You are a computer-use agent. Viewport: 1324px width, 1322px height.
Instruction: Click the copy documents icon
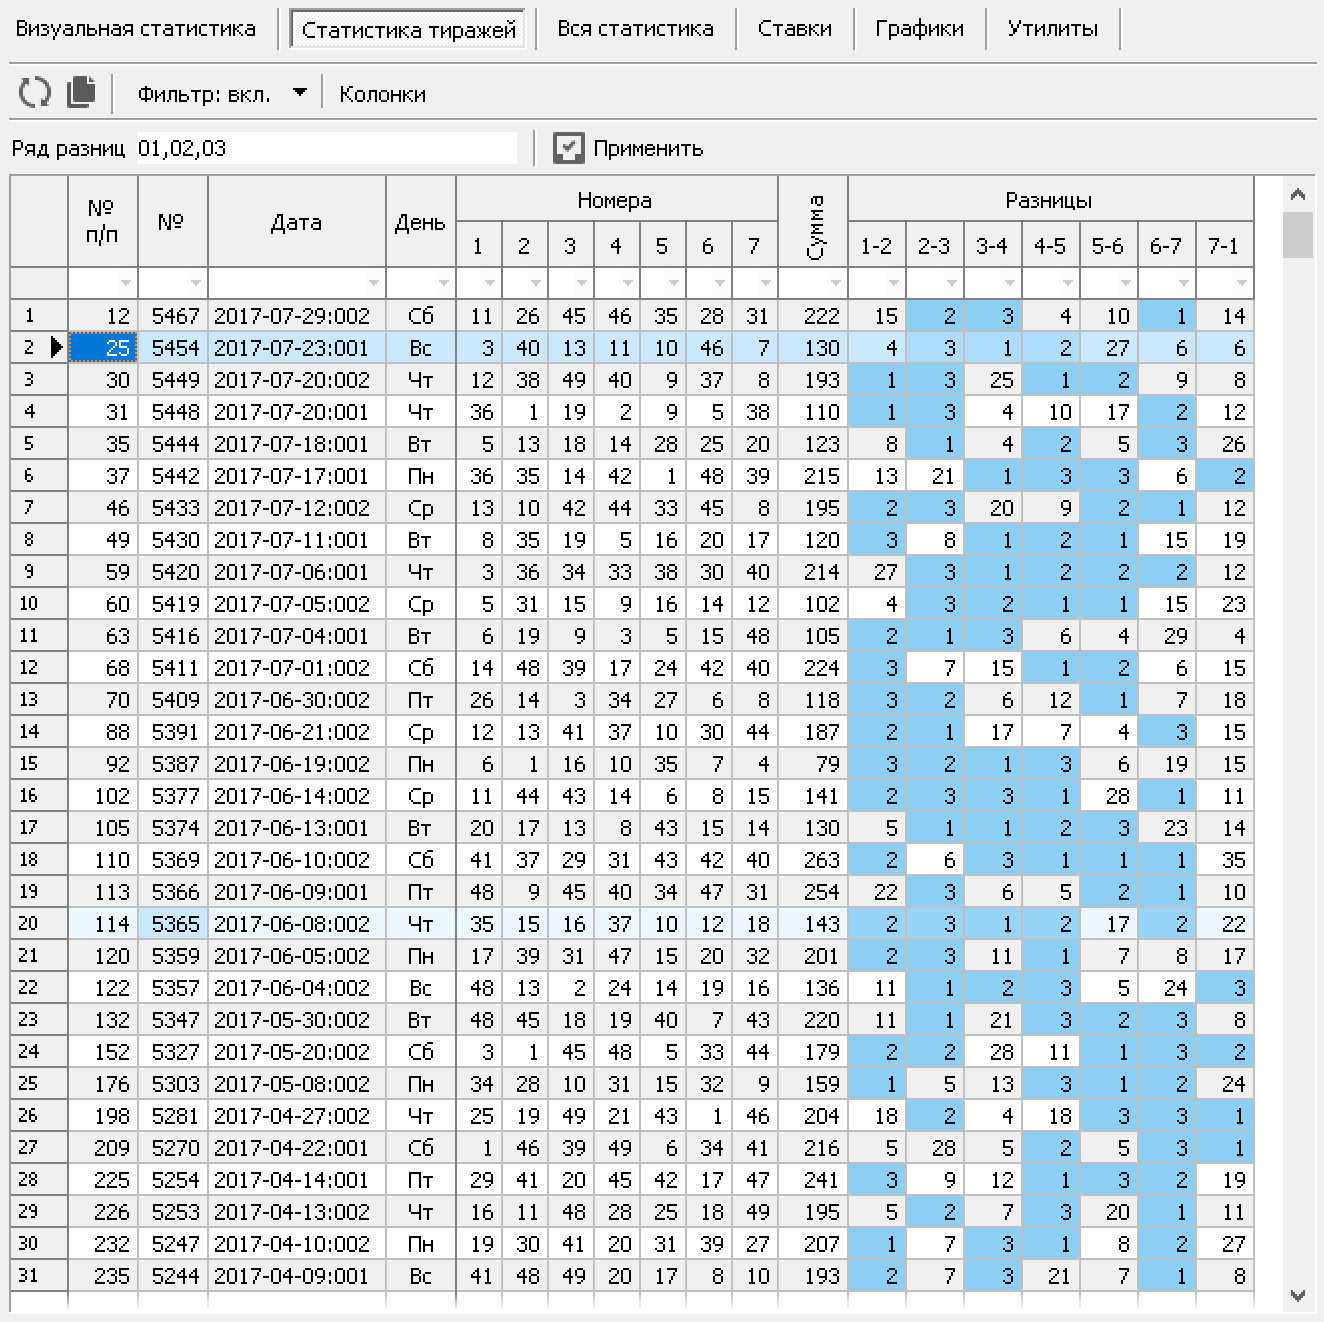click(x=81, y=92)
